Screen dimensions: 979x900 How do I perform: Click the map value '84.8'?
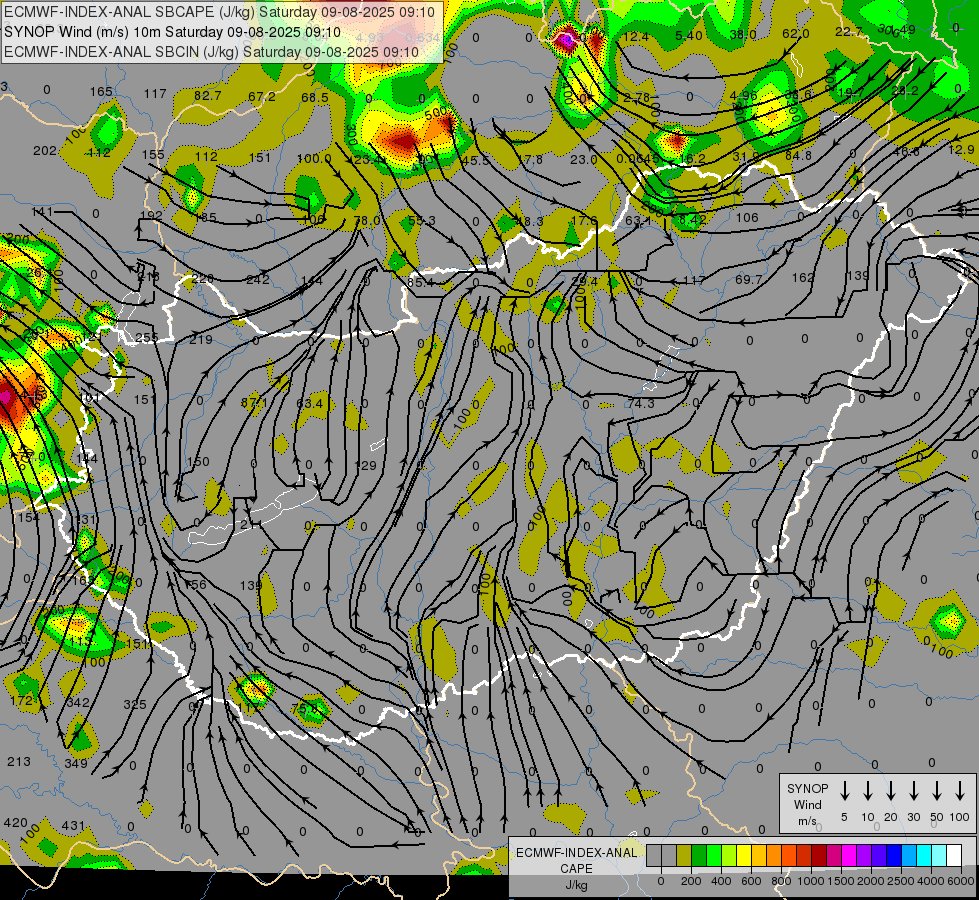coord(799,155)
